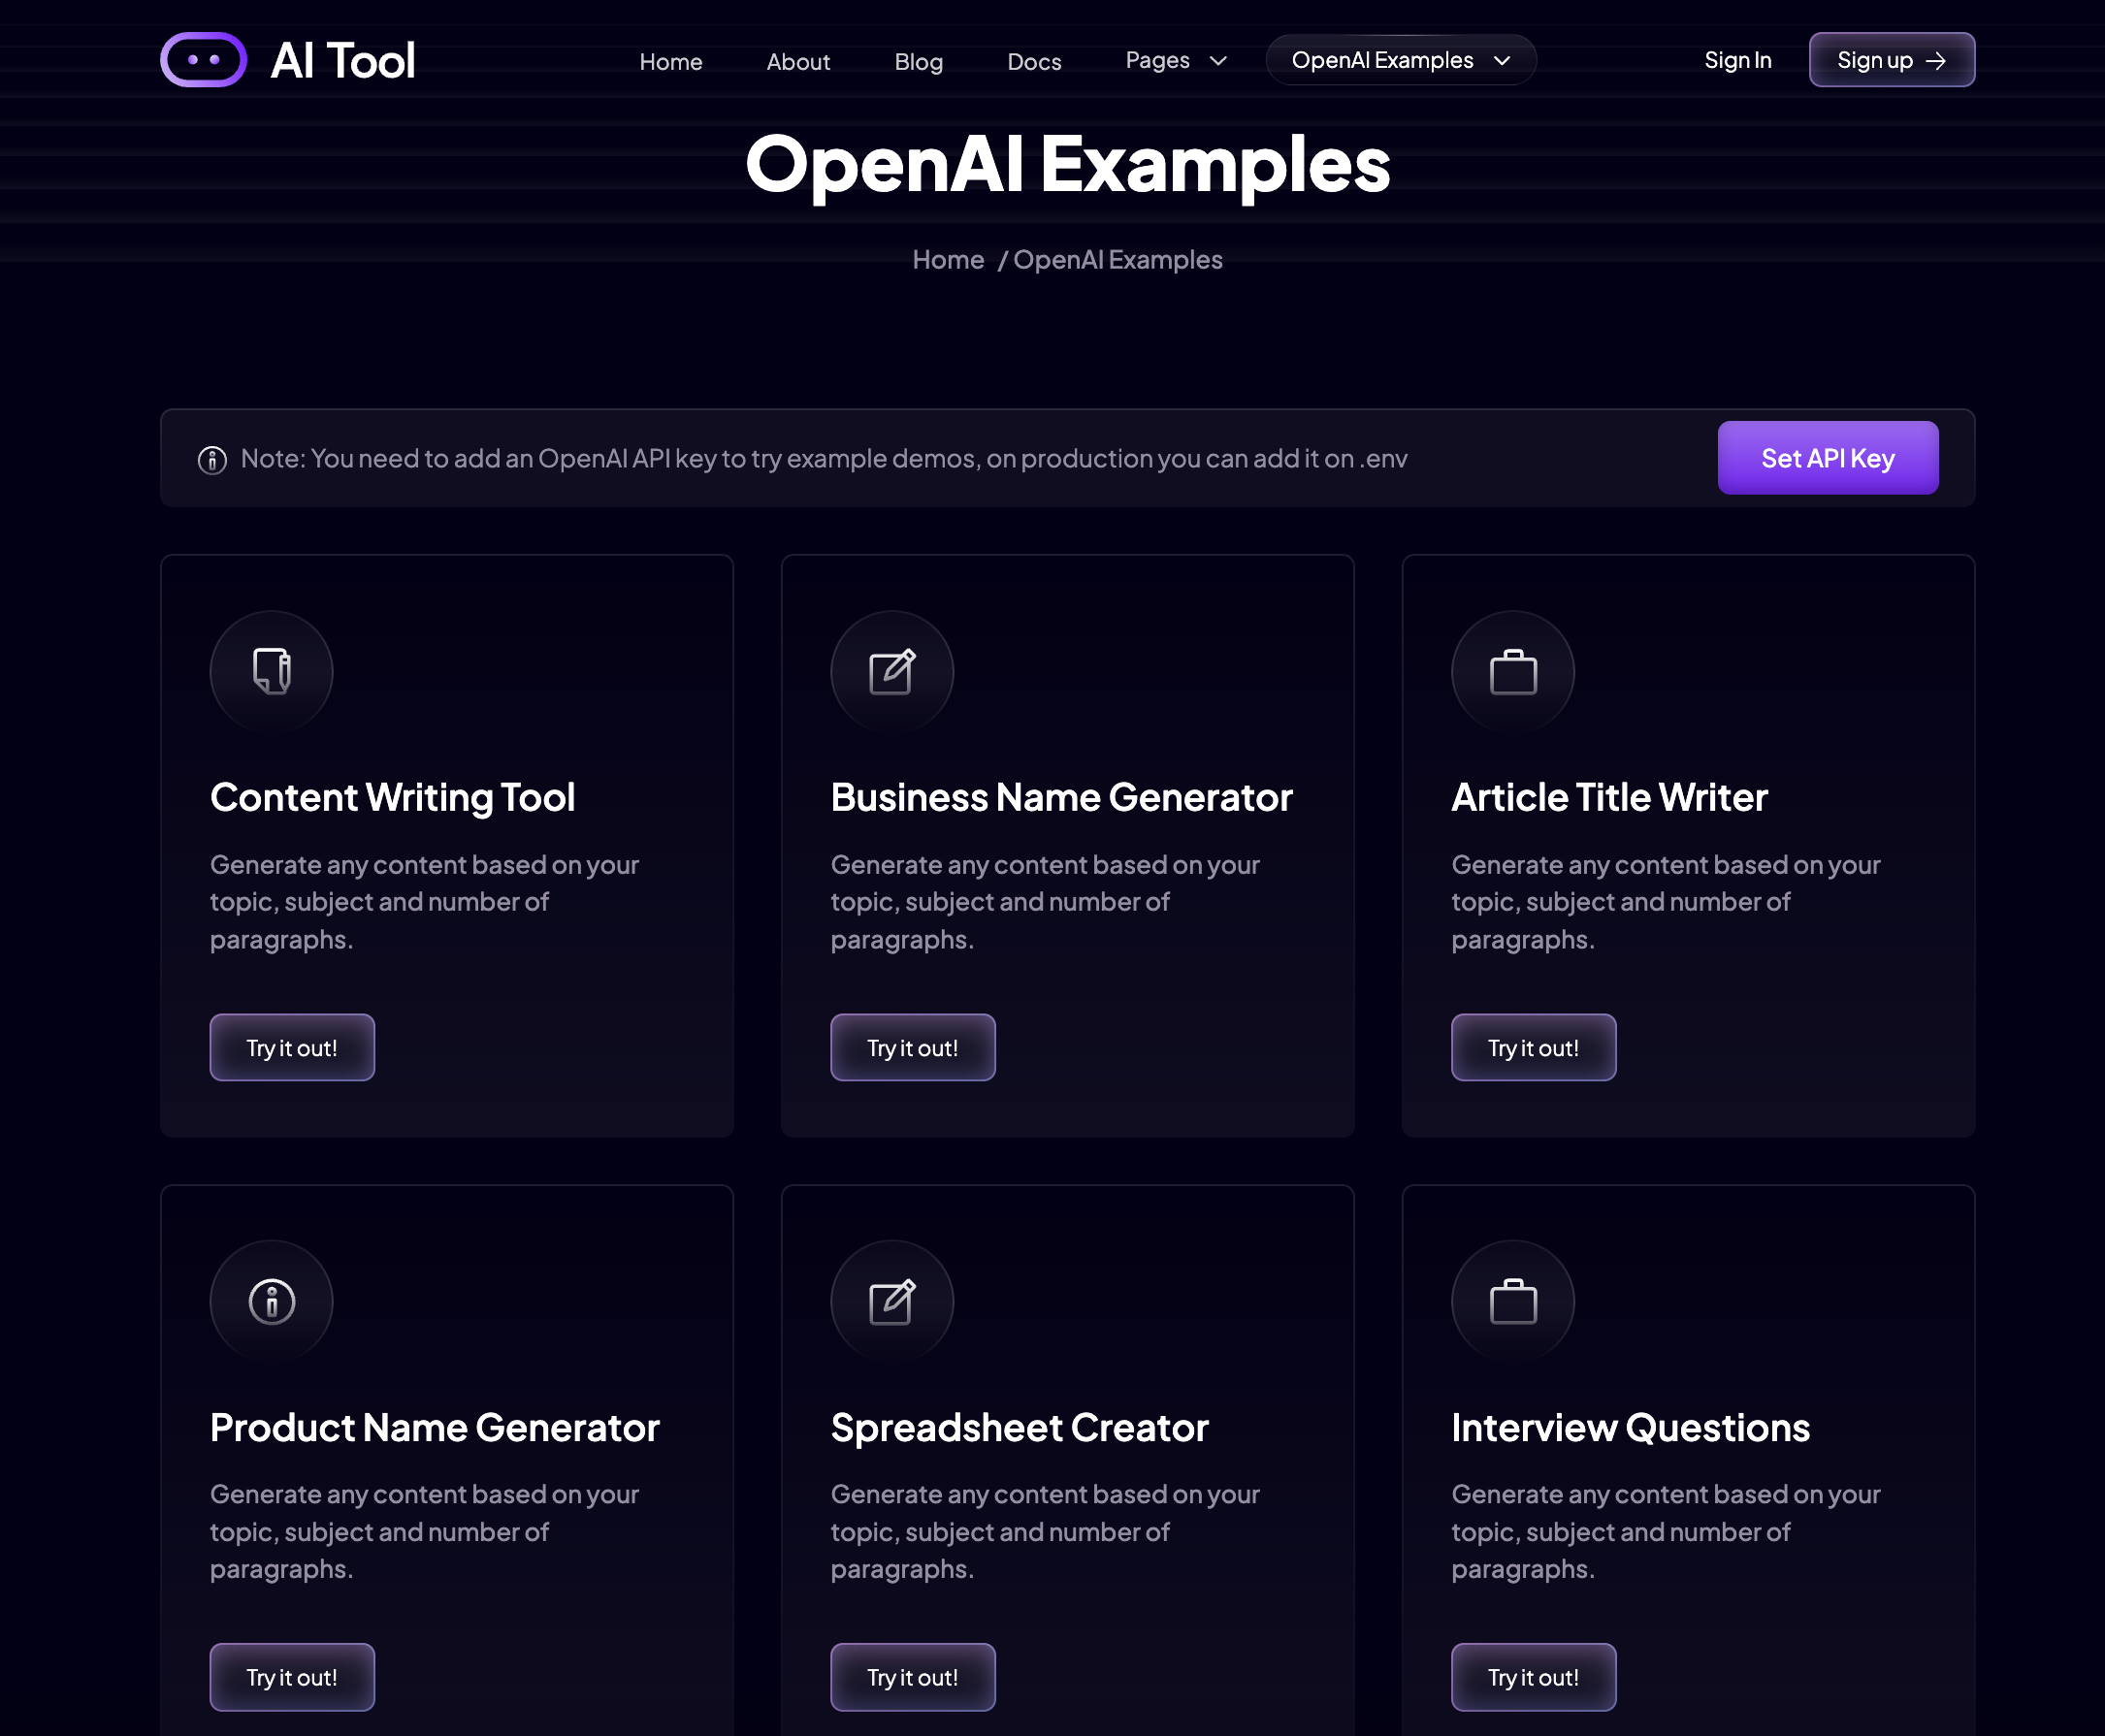2105x1736 pixels.
Task: Click the Business Name Generator heading
Action: (1061, 798)
